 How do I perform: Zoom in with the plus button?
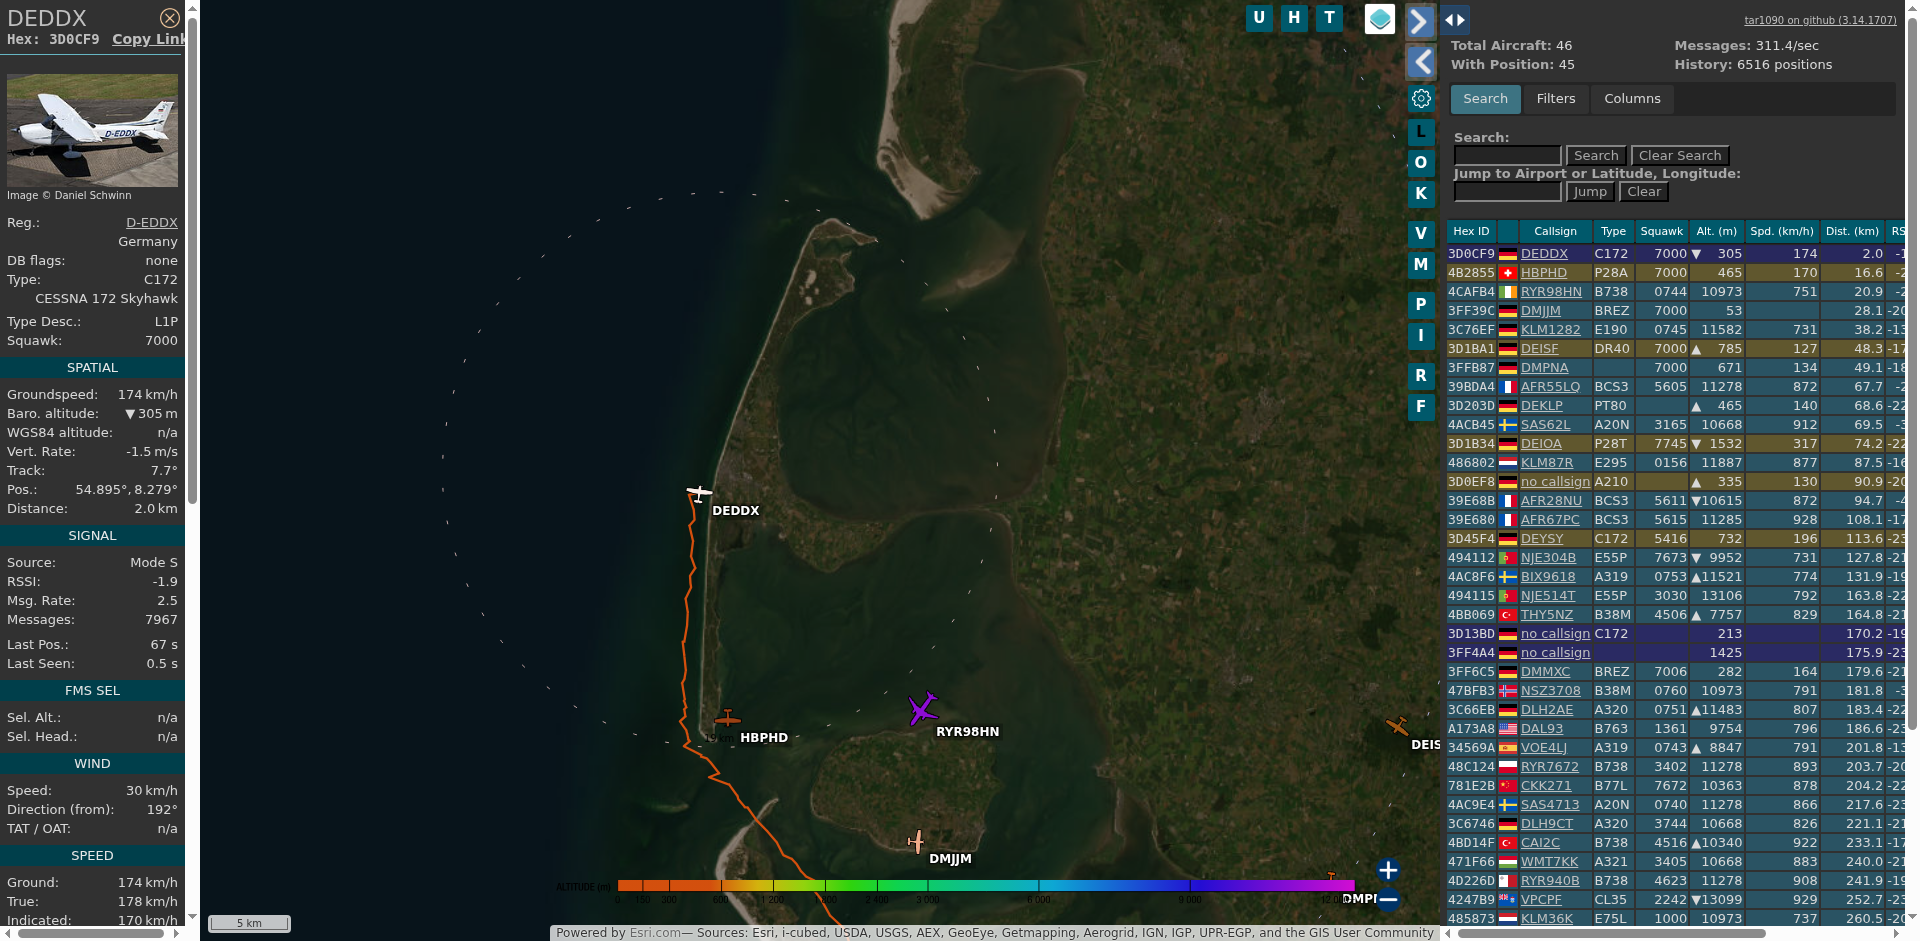point(1388,870)
